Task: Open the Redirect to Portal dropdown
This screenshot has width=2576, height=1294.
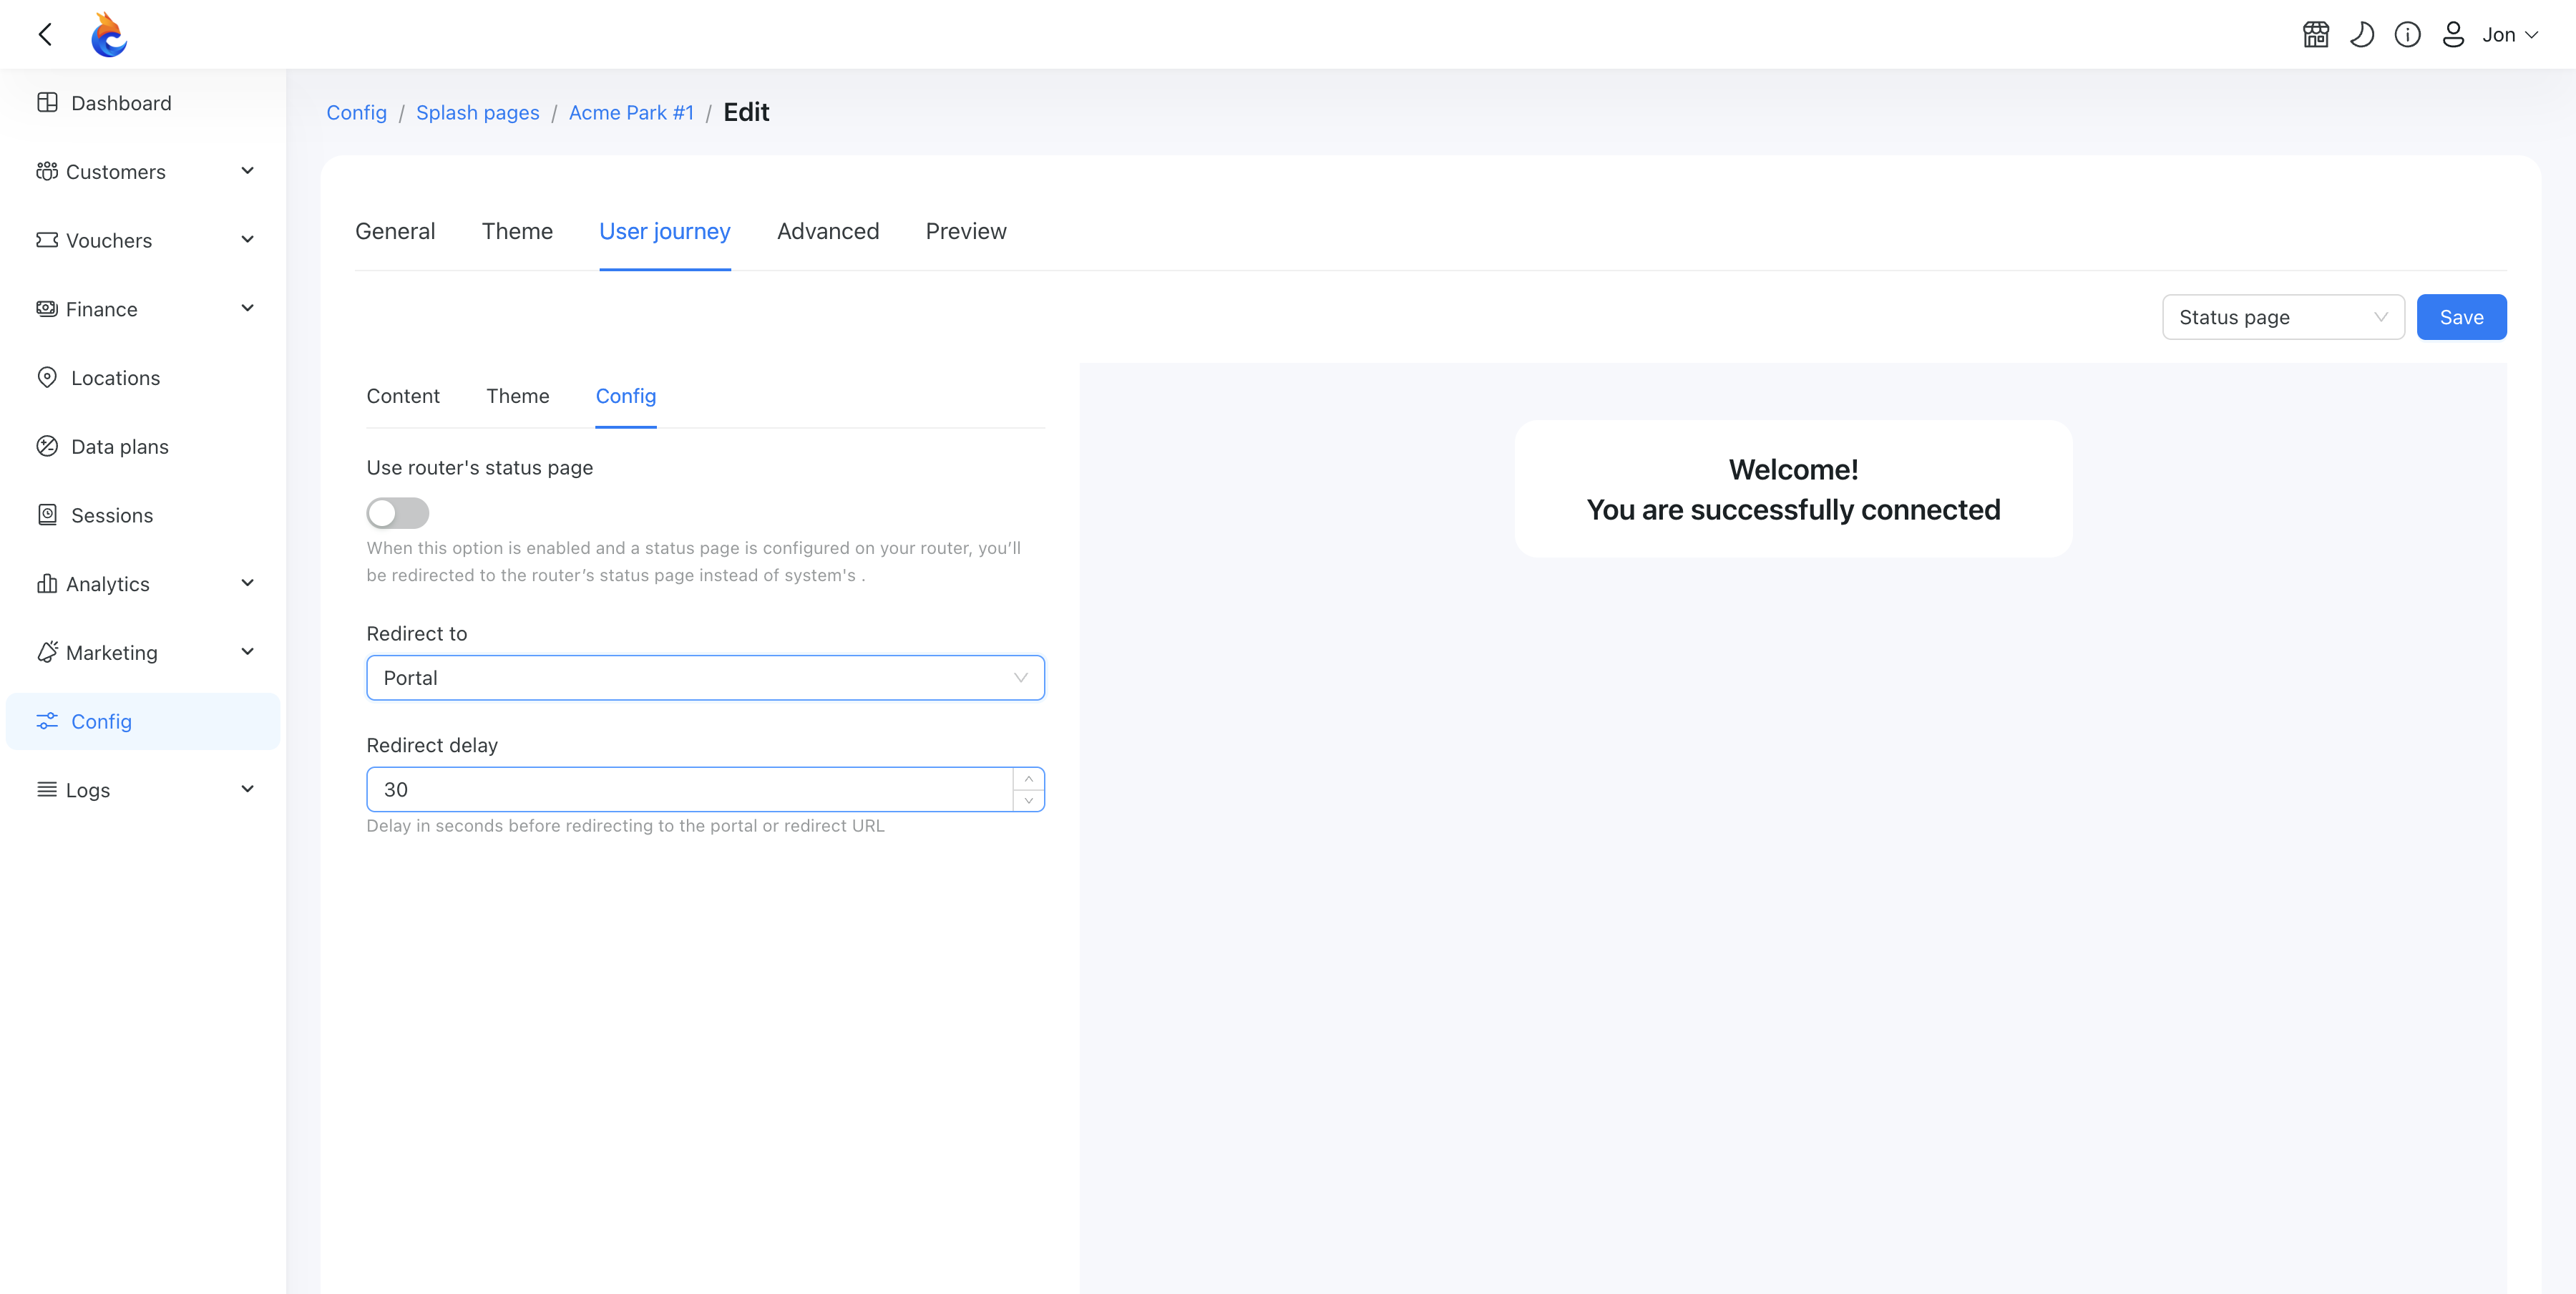Action: coord(705,678)
